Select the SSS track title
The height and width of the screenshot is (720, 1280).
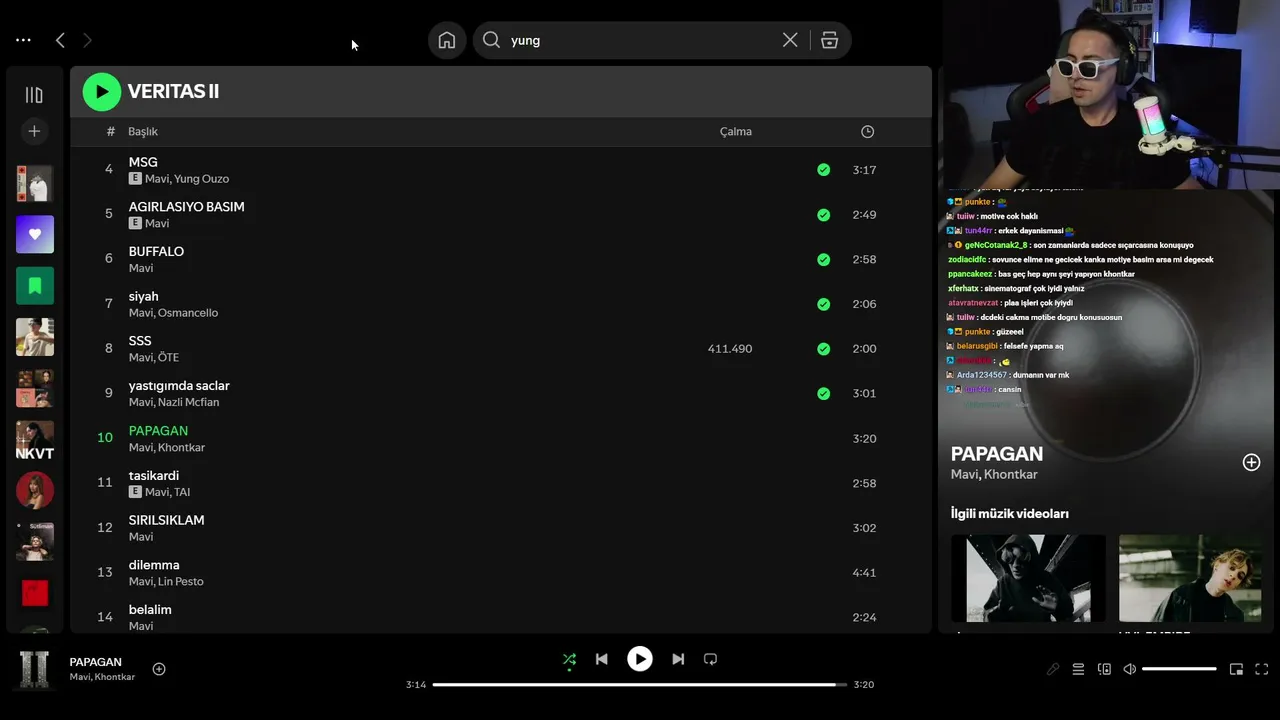(x=140, y=341)
